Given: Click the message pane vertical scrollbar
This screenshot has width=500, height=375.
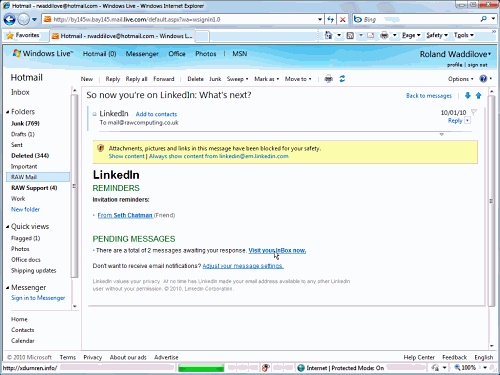Looking at the screenshot, I should tap(491, 201).
